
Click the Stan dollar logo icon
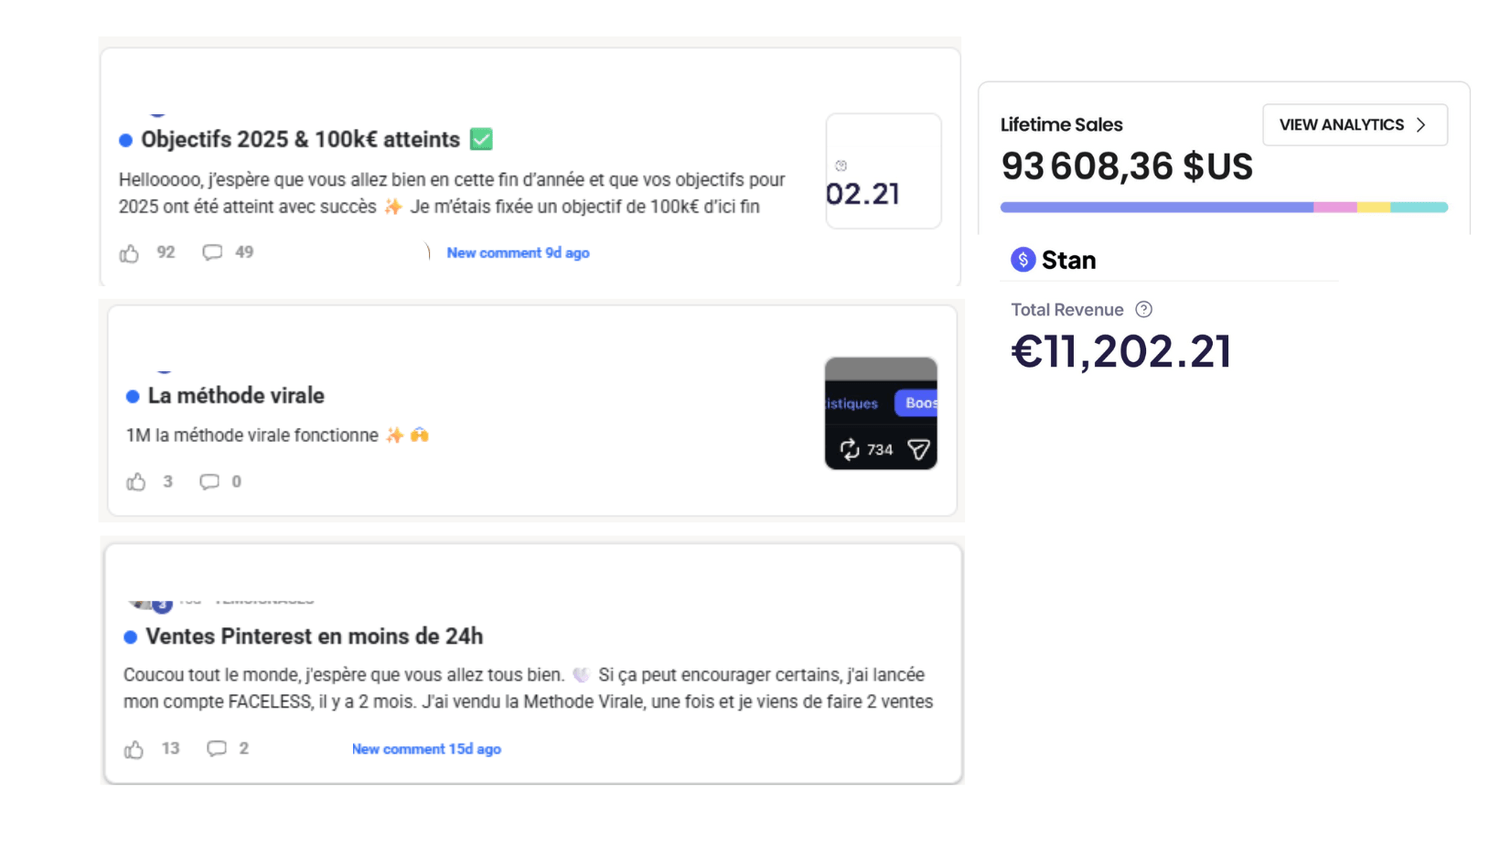[x=1022, y=260]
